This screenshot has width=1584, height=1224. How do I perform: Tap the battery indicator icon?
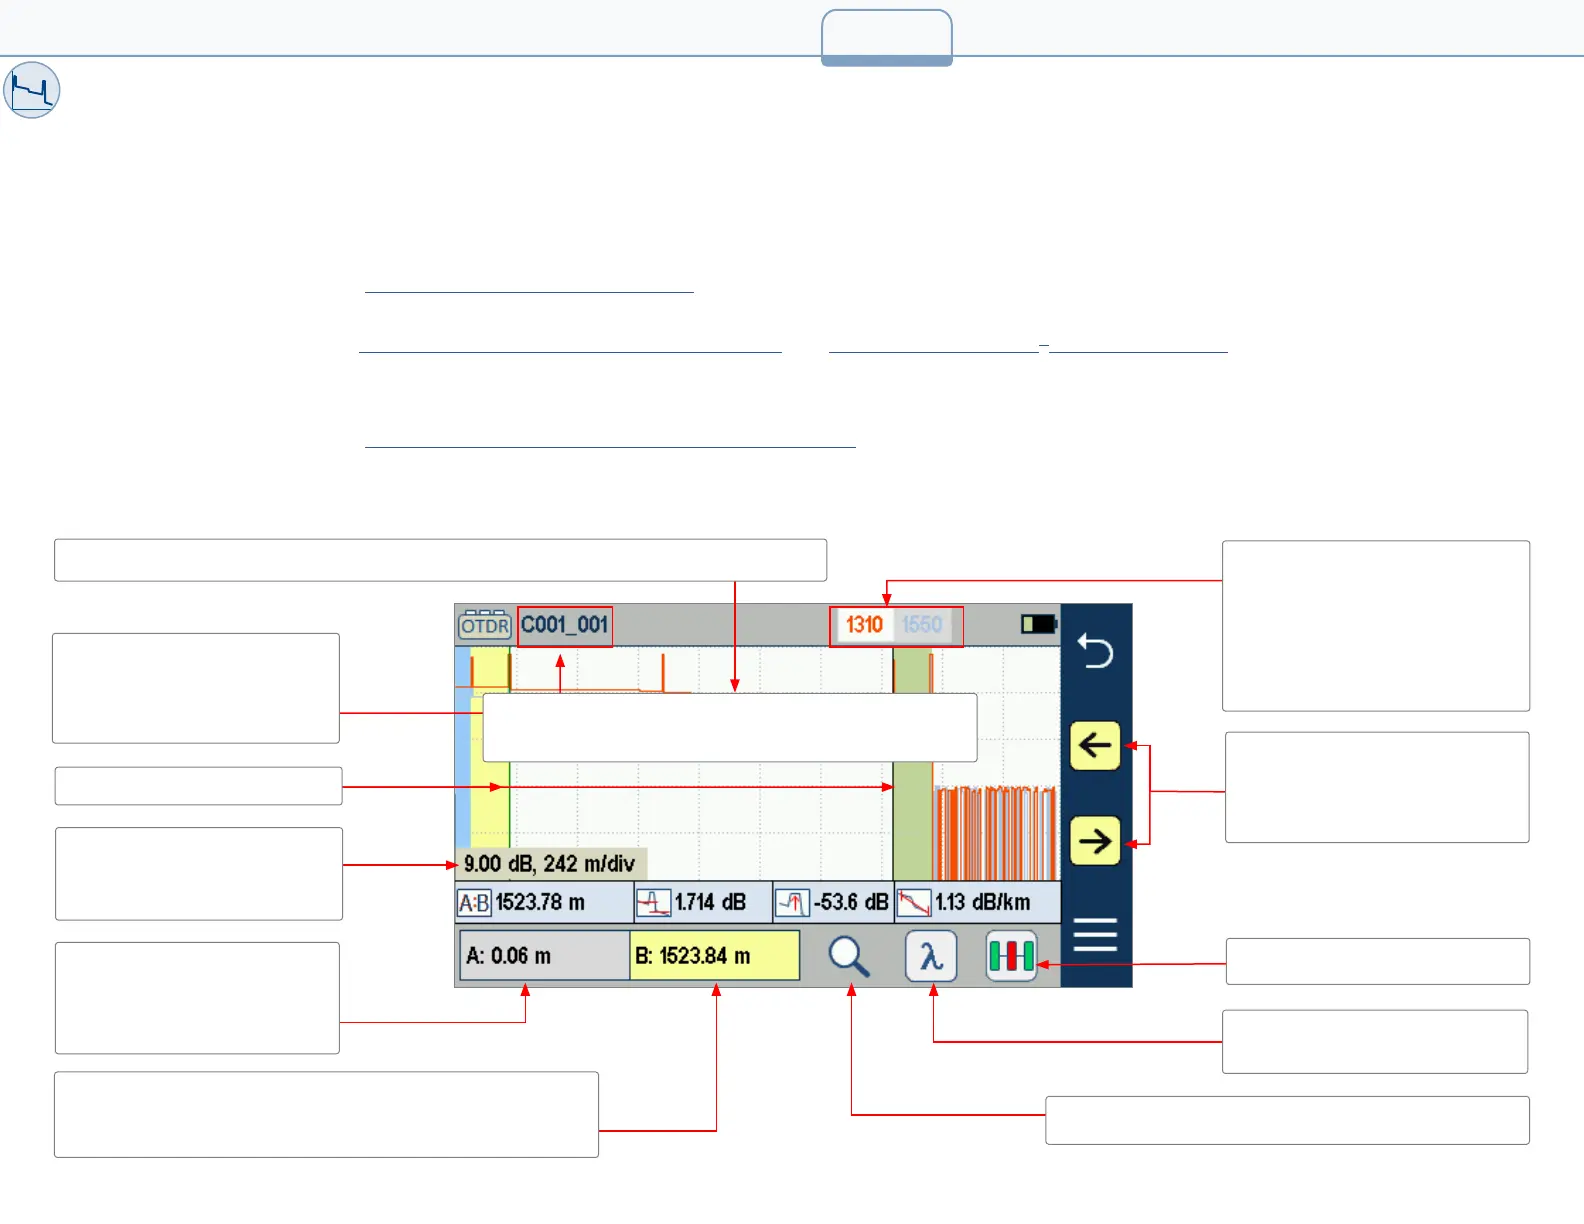click(x=1038, y=624)
